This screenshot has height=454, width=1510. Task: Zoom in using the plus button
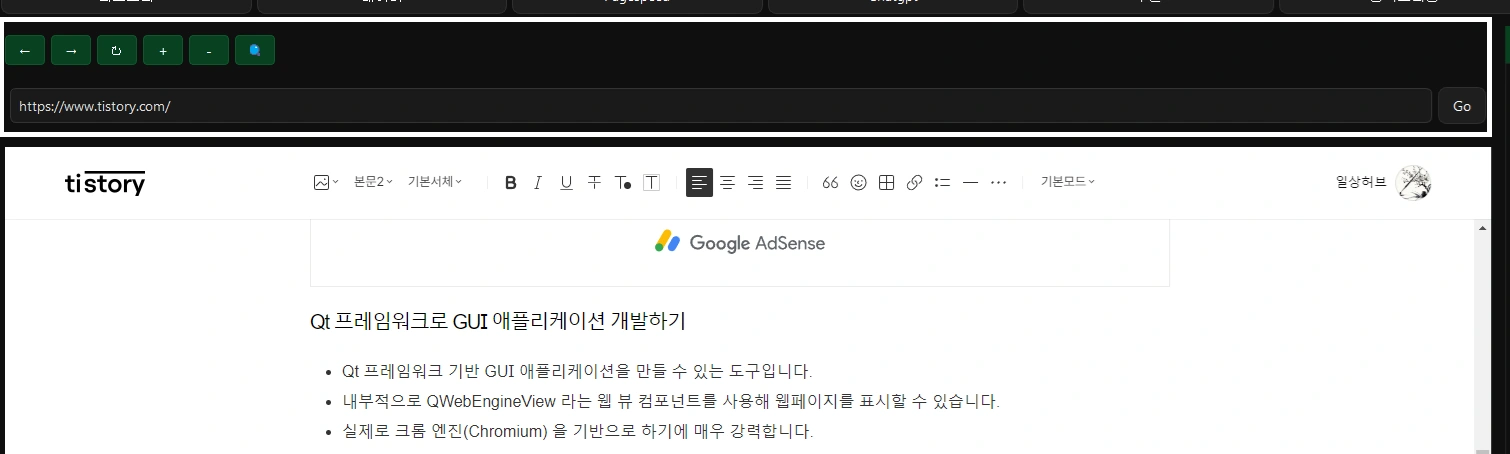(x=163, y=50)
